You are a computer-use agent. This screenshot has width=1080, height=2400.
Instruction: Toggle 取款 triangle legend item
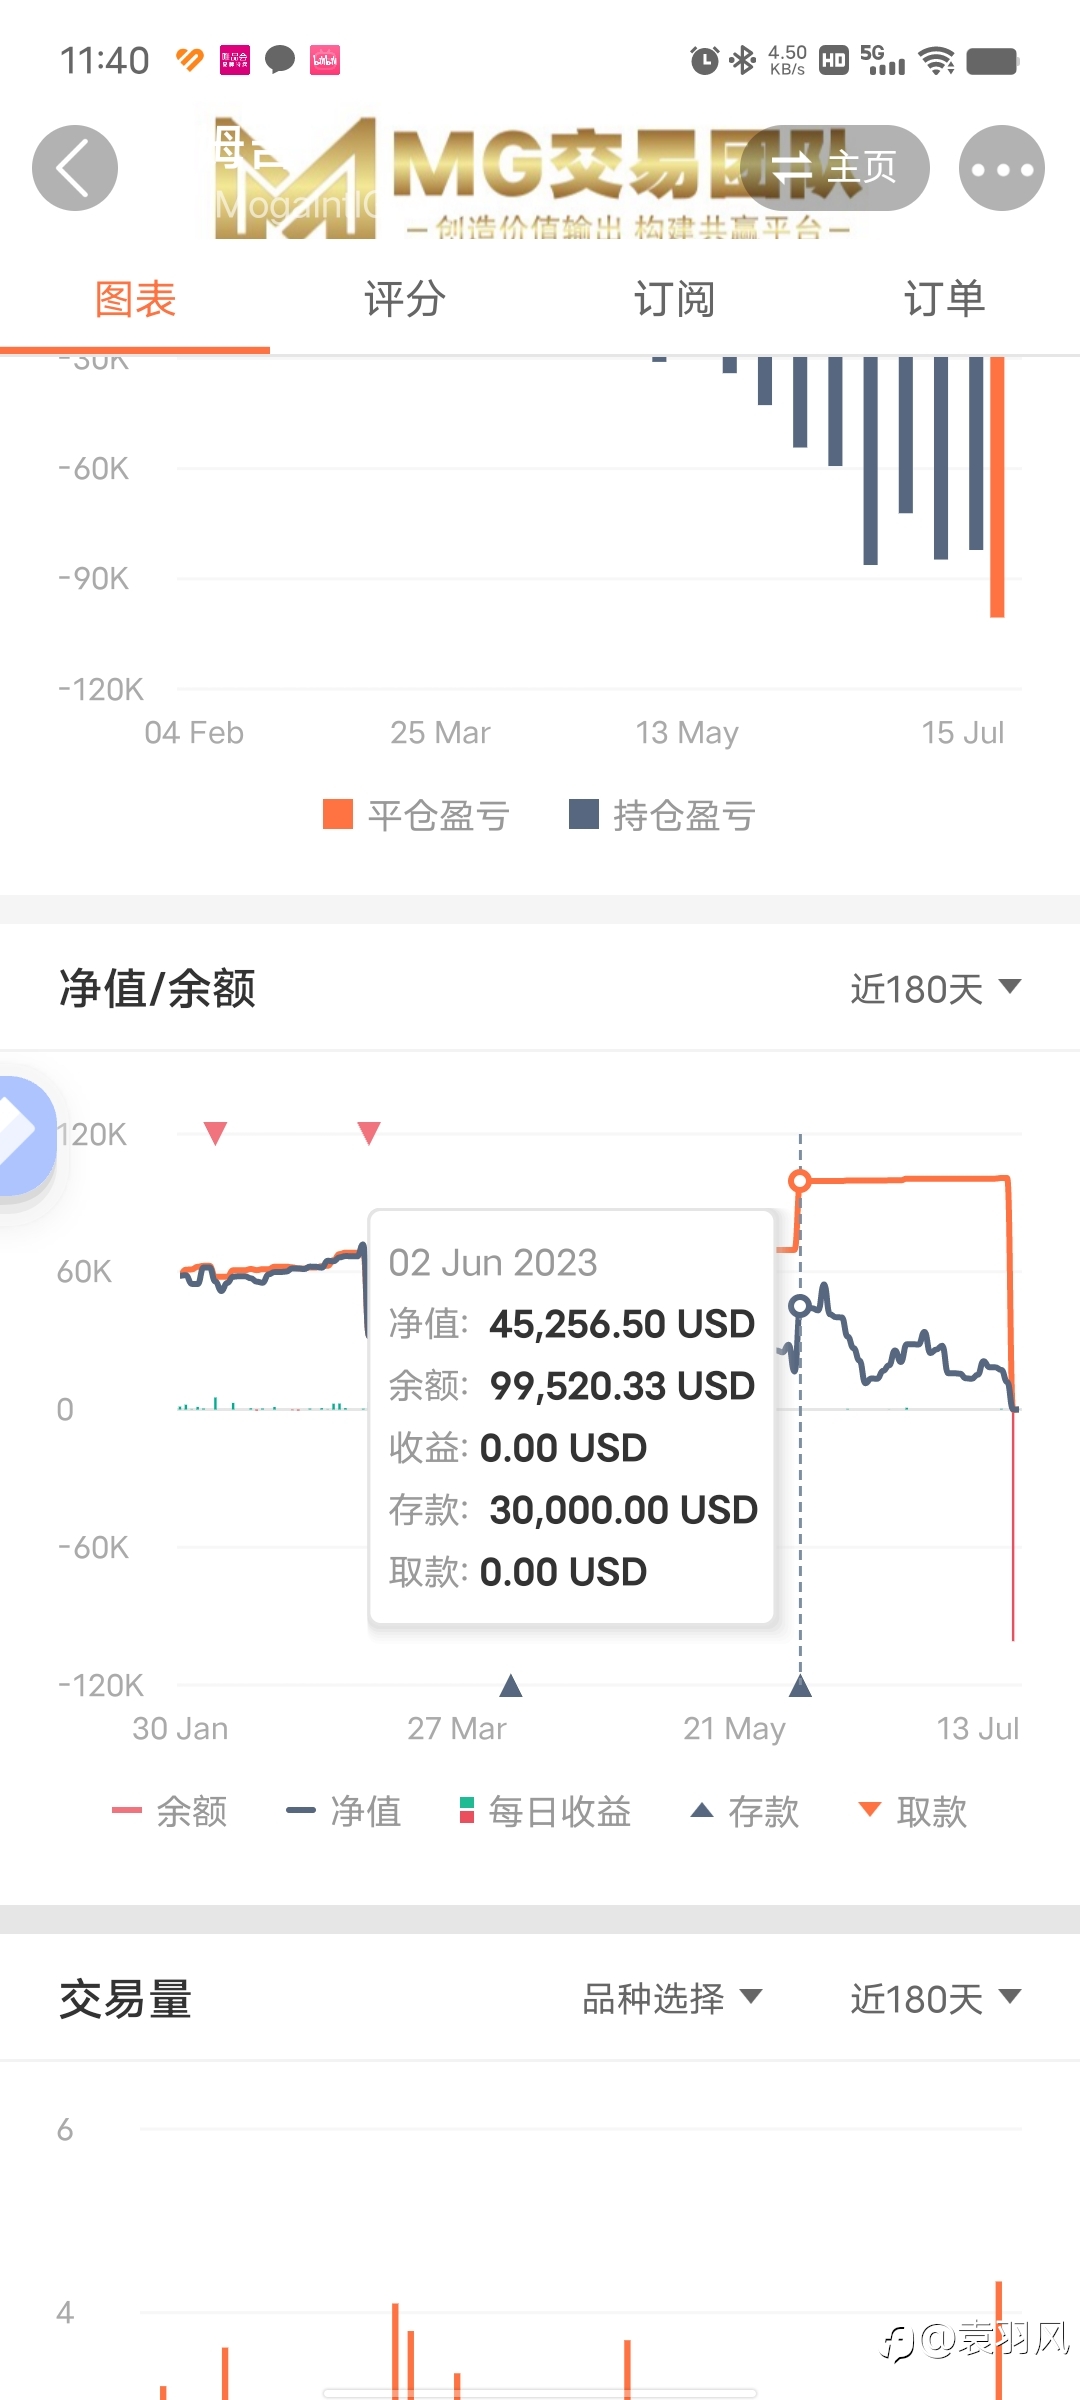[913, 1811]
